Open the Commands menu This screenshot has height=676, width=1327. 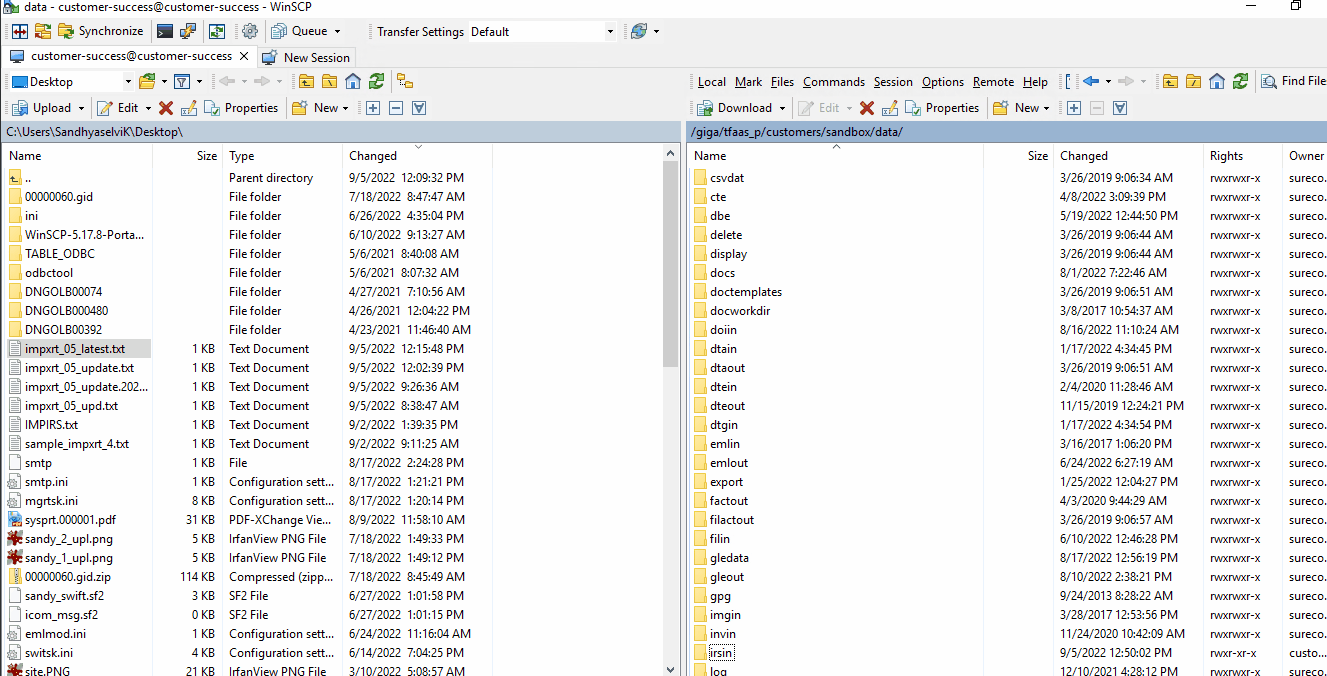(x=833, y=81)
